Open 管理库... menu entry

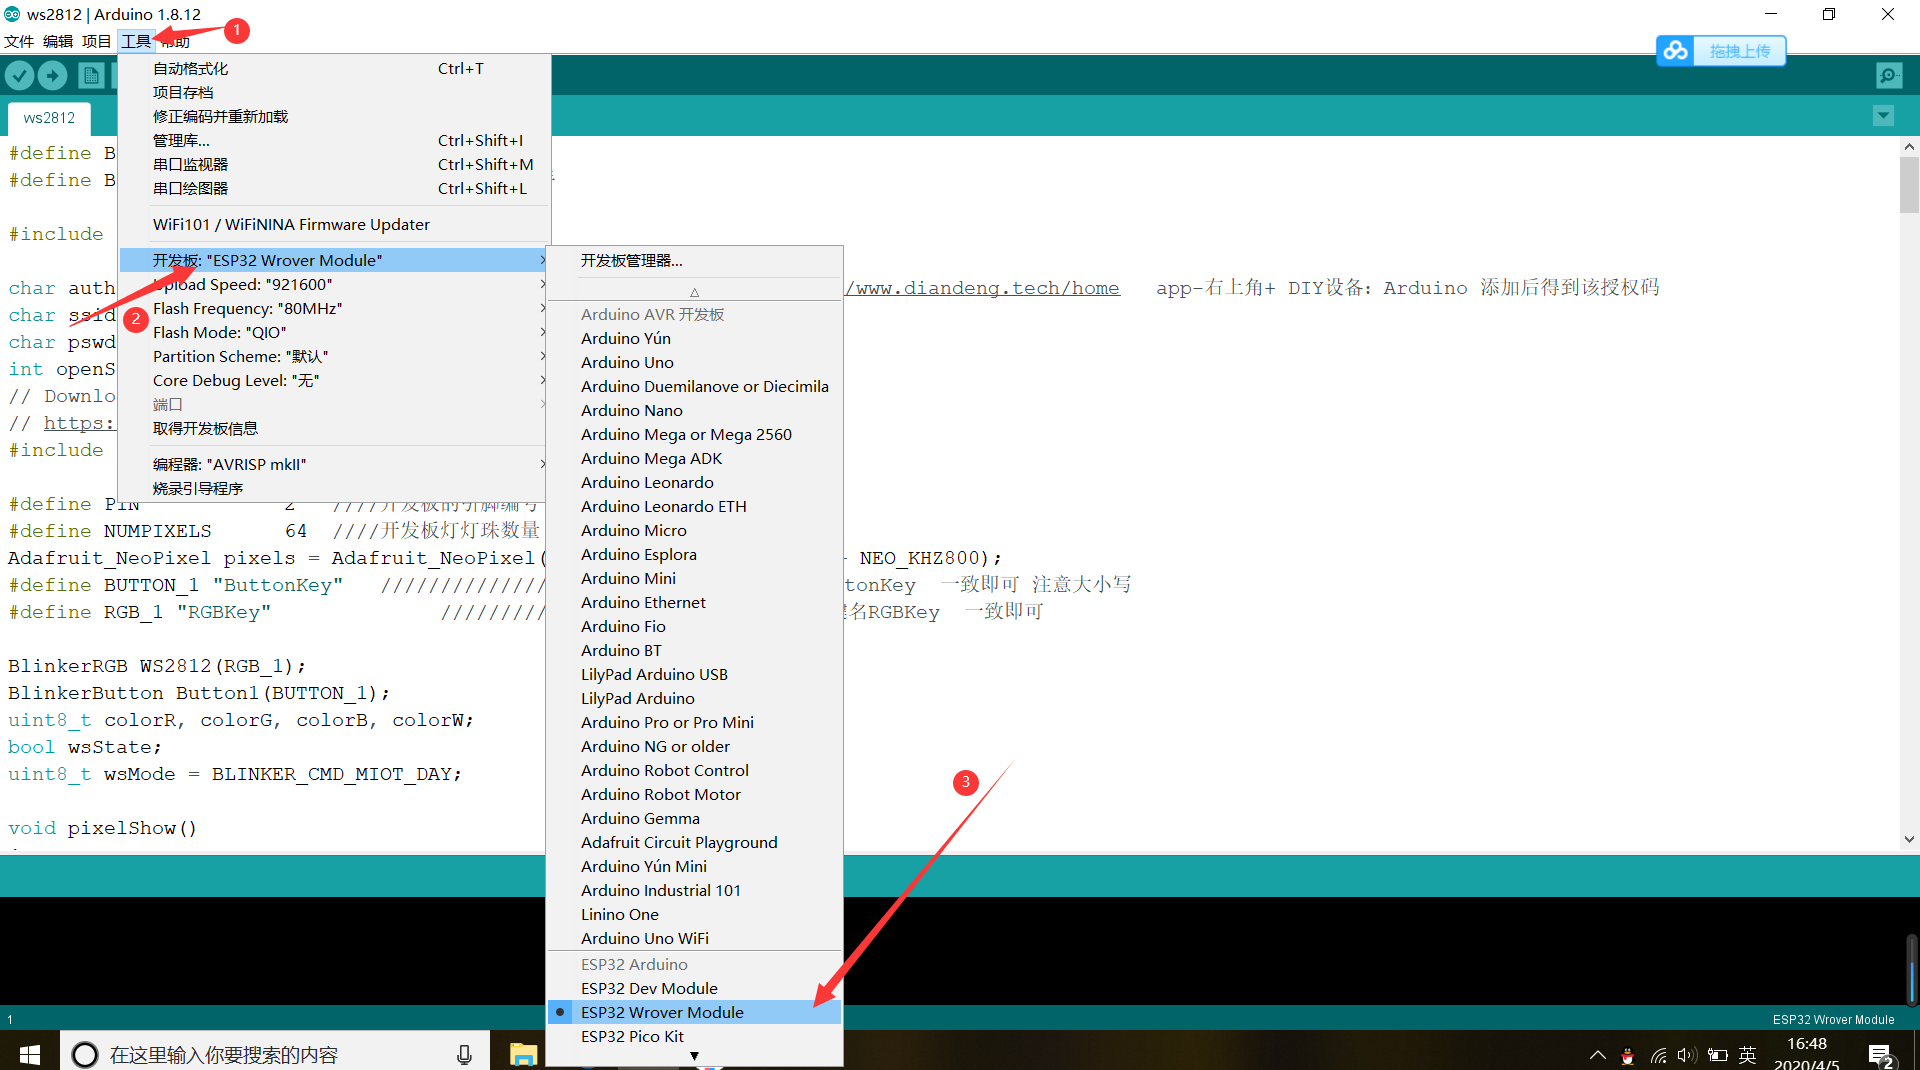pos(335,140)
